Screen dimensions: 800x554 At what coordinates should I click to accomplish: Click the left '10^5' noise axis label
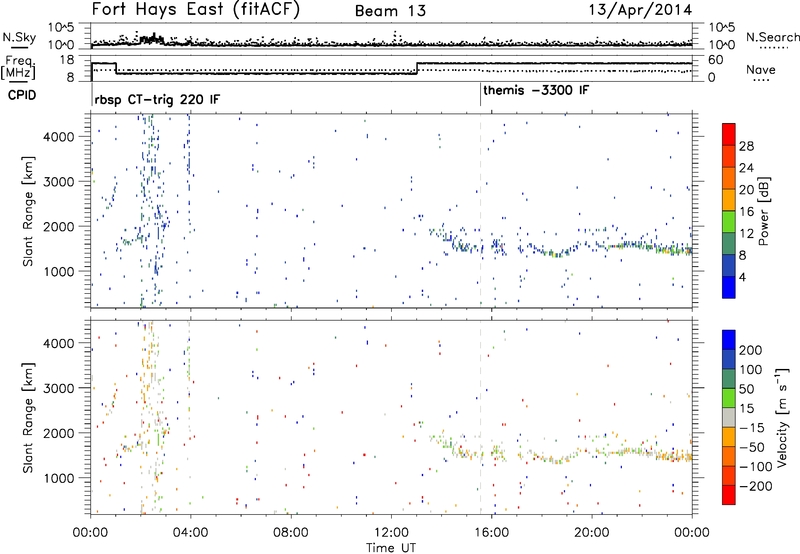click(61, 27)
